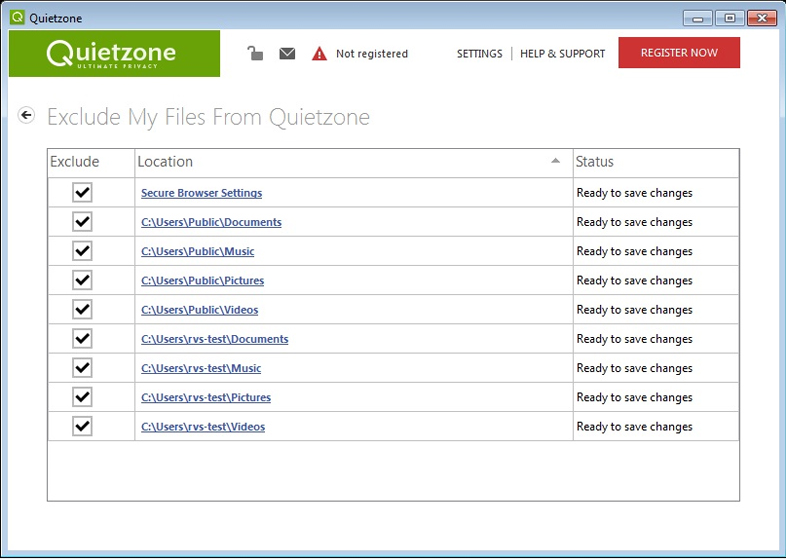Viewport: 786px width, 559px height.
Task: Open HELP & SUPPORT
Action: click(x=562, y=54)
